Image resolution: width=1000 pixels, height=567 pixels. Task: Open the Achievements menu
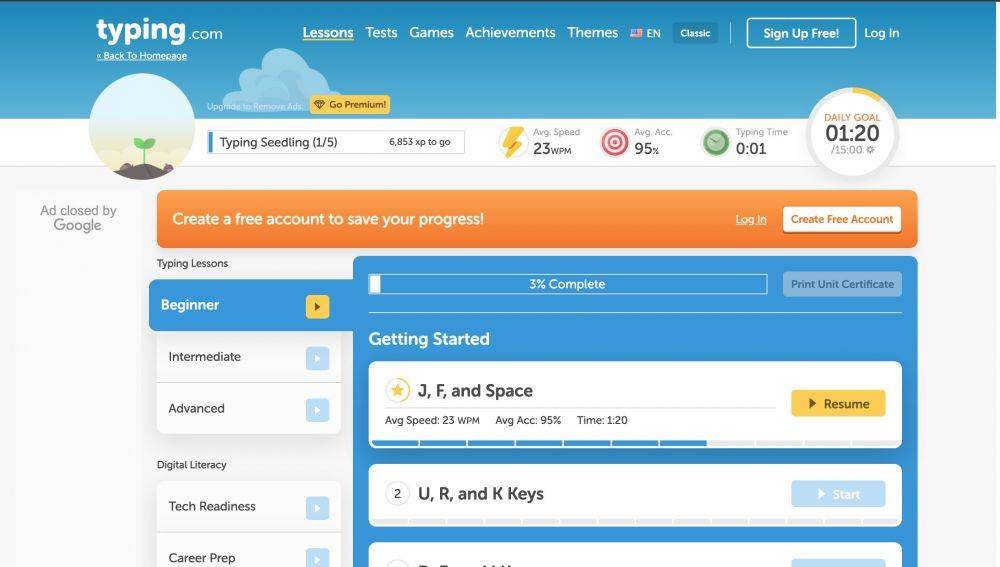pyautogui.click(x=510, y=33)
